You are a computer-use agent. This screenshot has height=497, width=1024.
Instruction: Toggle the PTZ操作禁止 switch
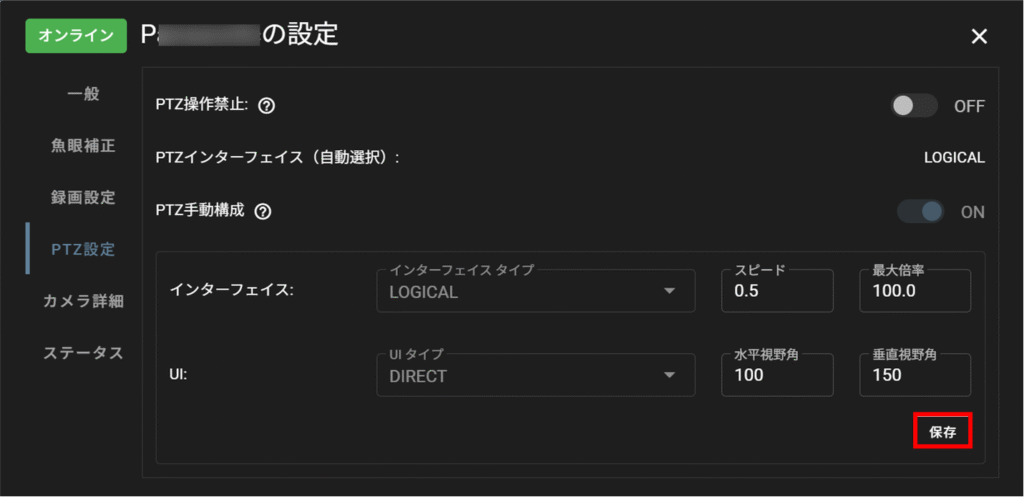[x=914, y=106]
